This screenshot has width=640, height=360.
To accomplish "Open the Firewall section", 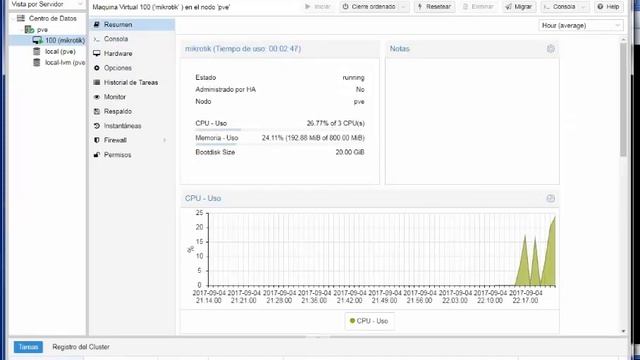I will pyautogui.click(x=132, y=140).
